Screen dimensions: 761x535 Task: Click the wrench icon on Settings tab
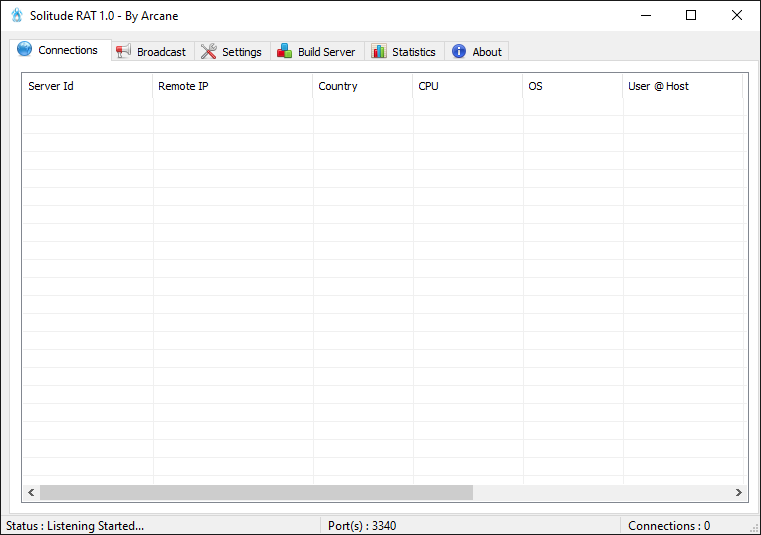[x=208, y=52]
